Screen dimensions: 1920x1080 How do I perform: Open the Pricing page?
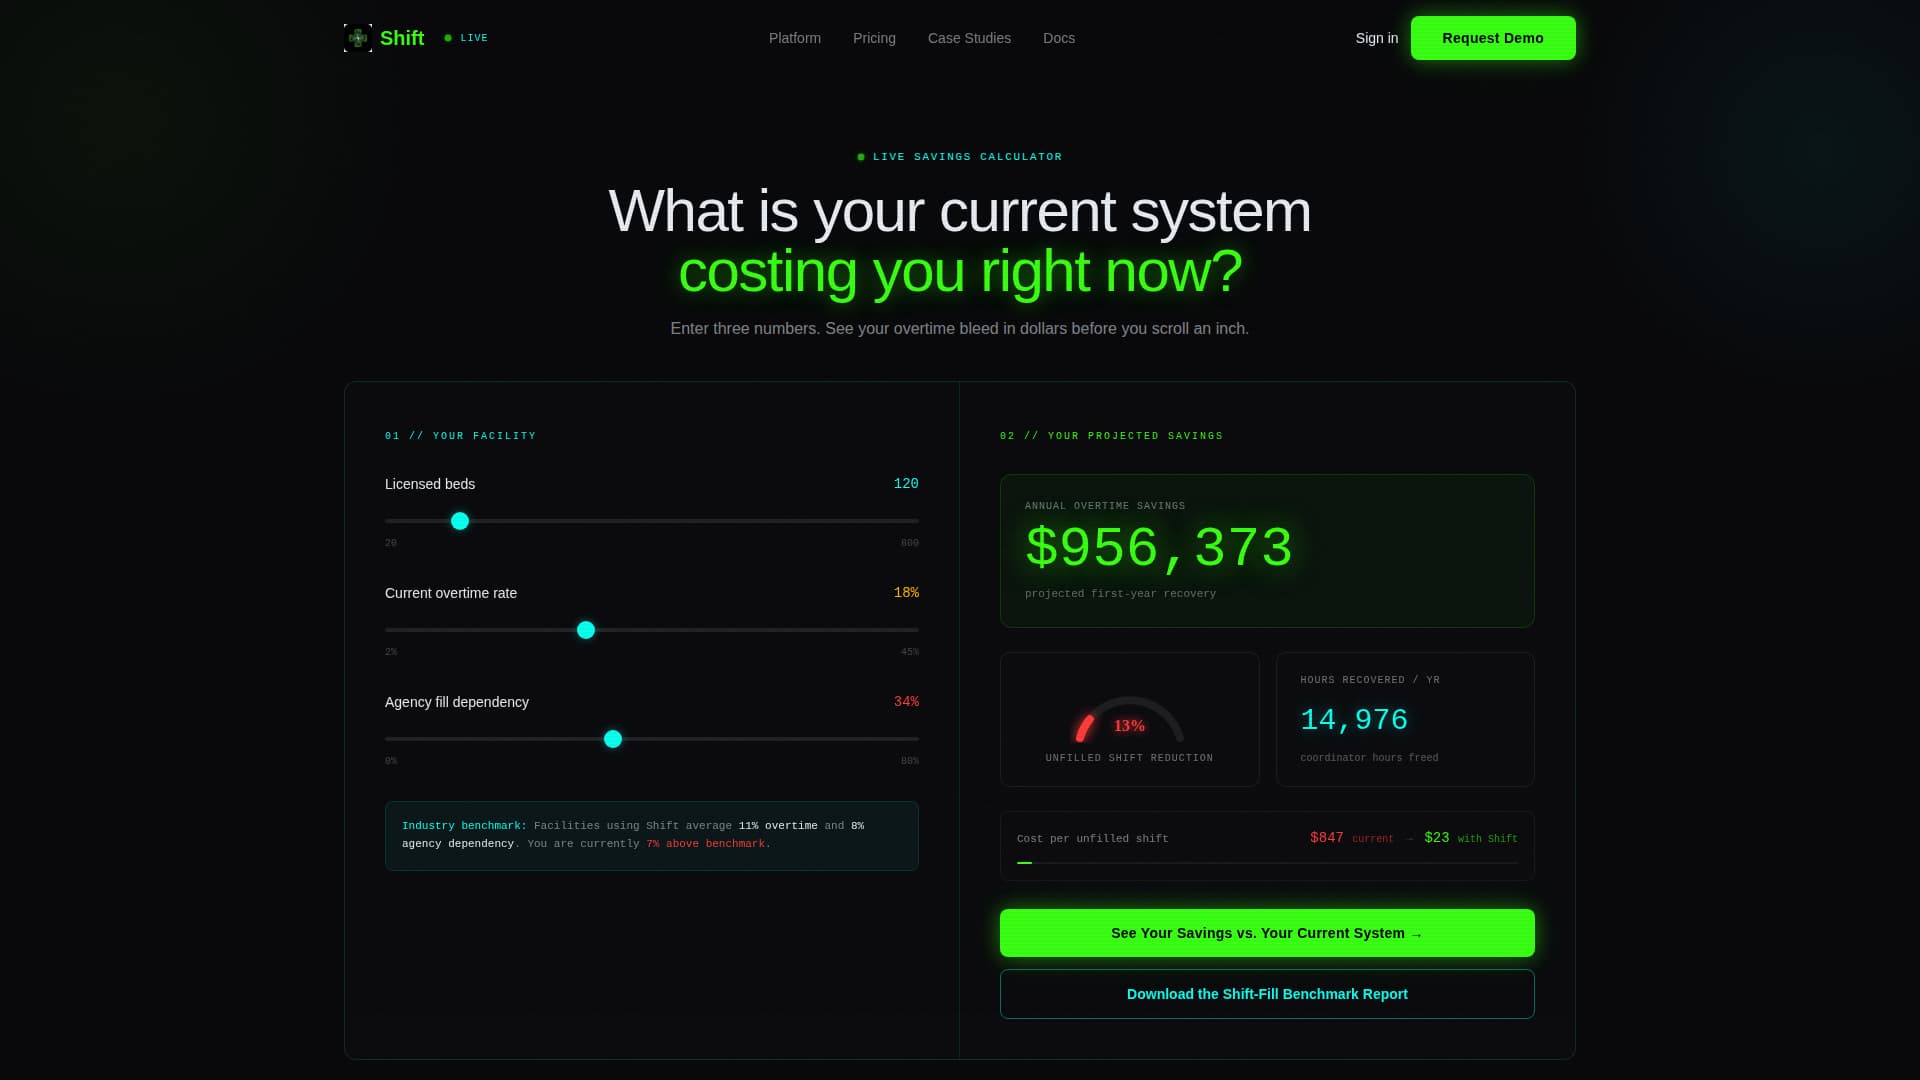[874, 38]
